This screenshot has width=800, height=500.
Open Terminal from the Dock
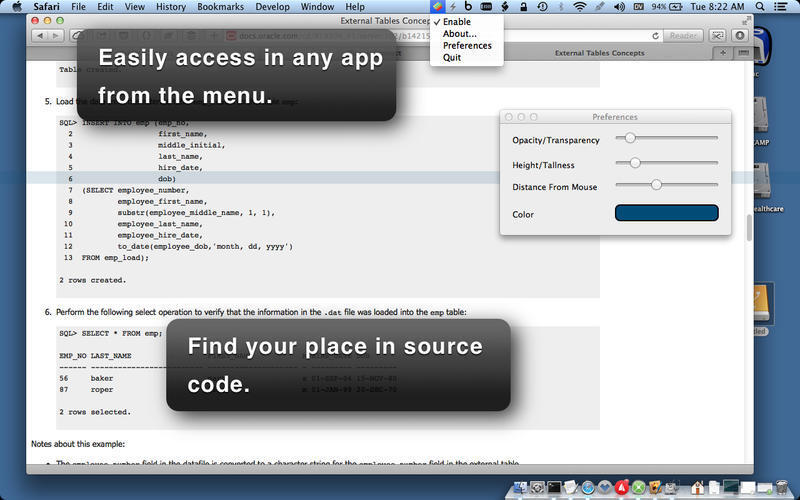pyautogui.click(x=554, y=487)
